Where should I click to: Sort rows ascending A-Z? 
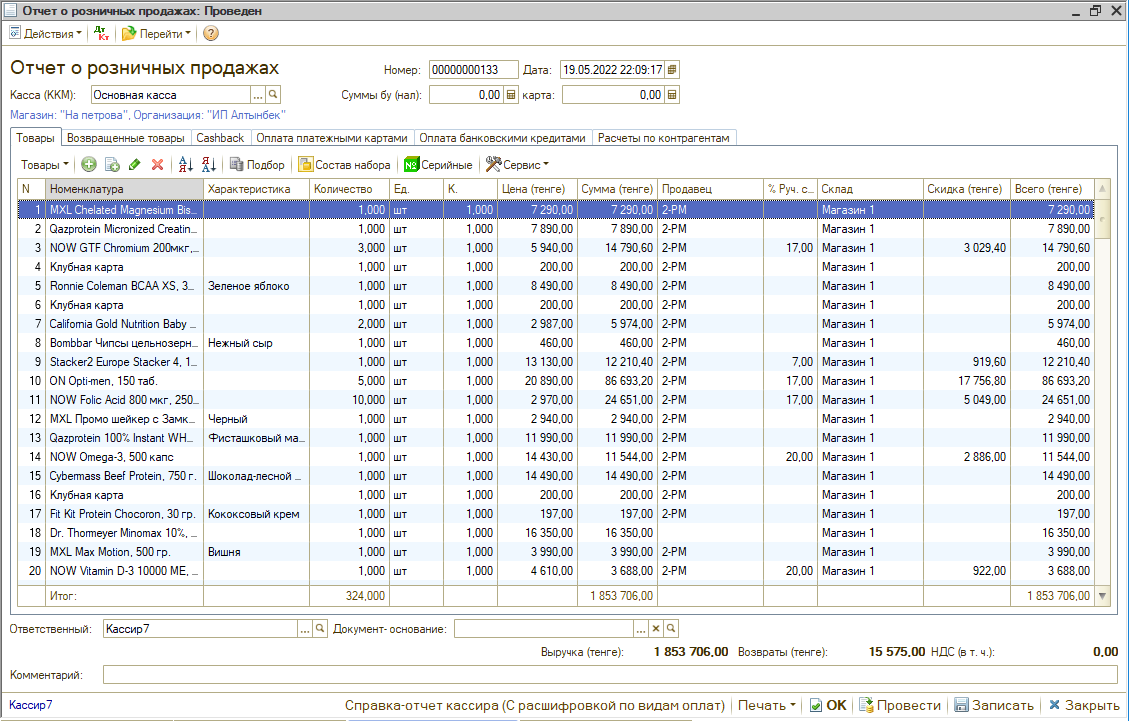tap(184, 165)
